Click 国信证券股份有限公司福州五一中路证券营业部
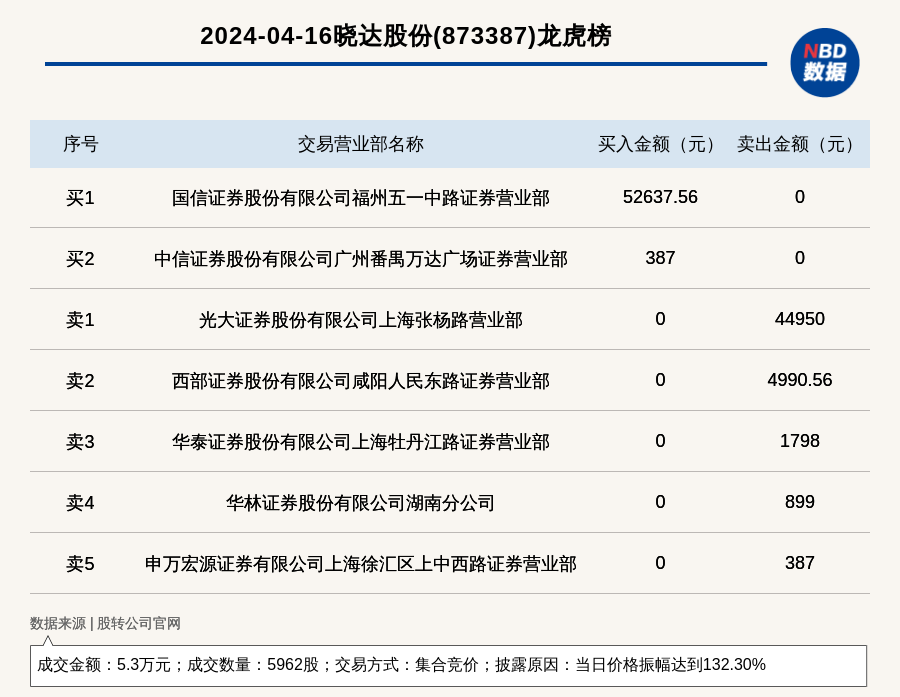Image resolution: width=900 pixels, height=697 pixels. click(x=360, y=198)
